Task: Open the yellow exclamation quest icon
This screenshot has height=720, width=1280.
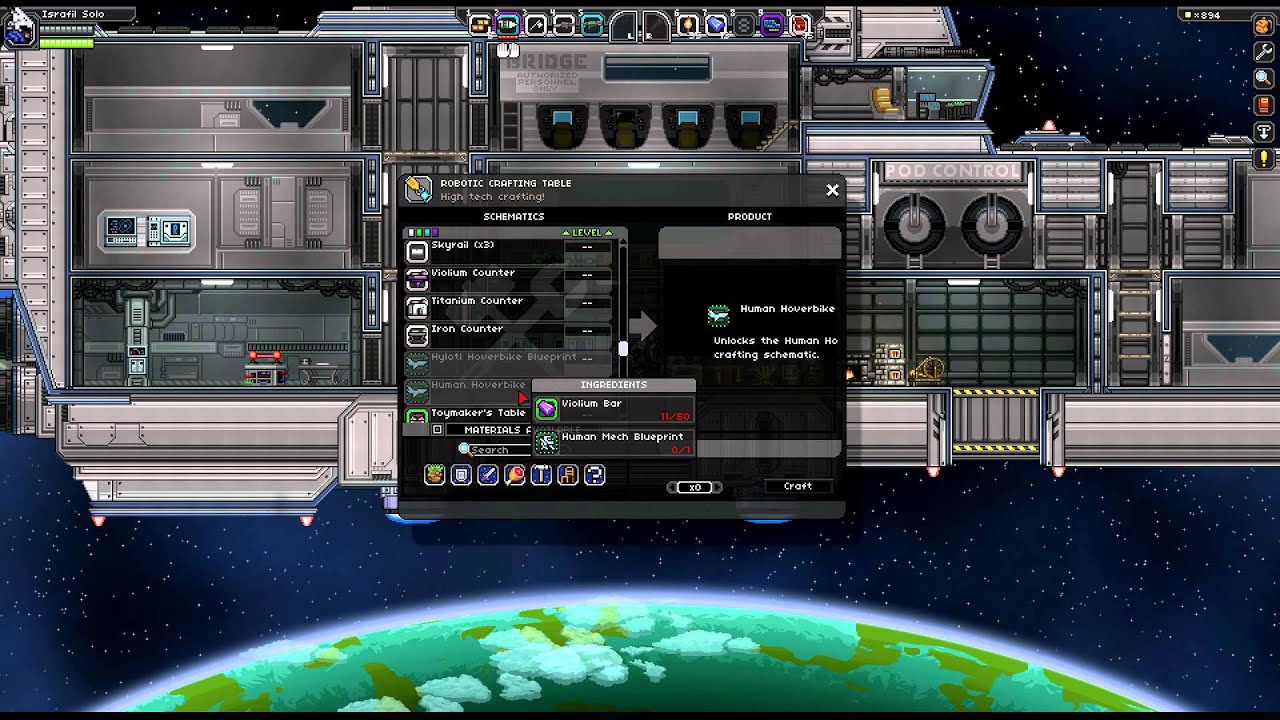Action: click(1263, 158)
